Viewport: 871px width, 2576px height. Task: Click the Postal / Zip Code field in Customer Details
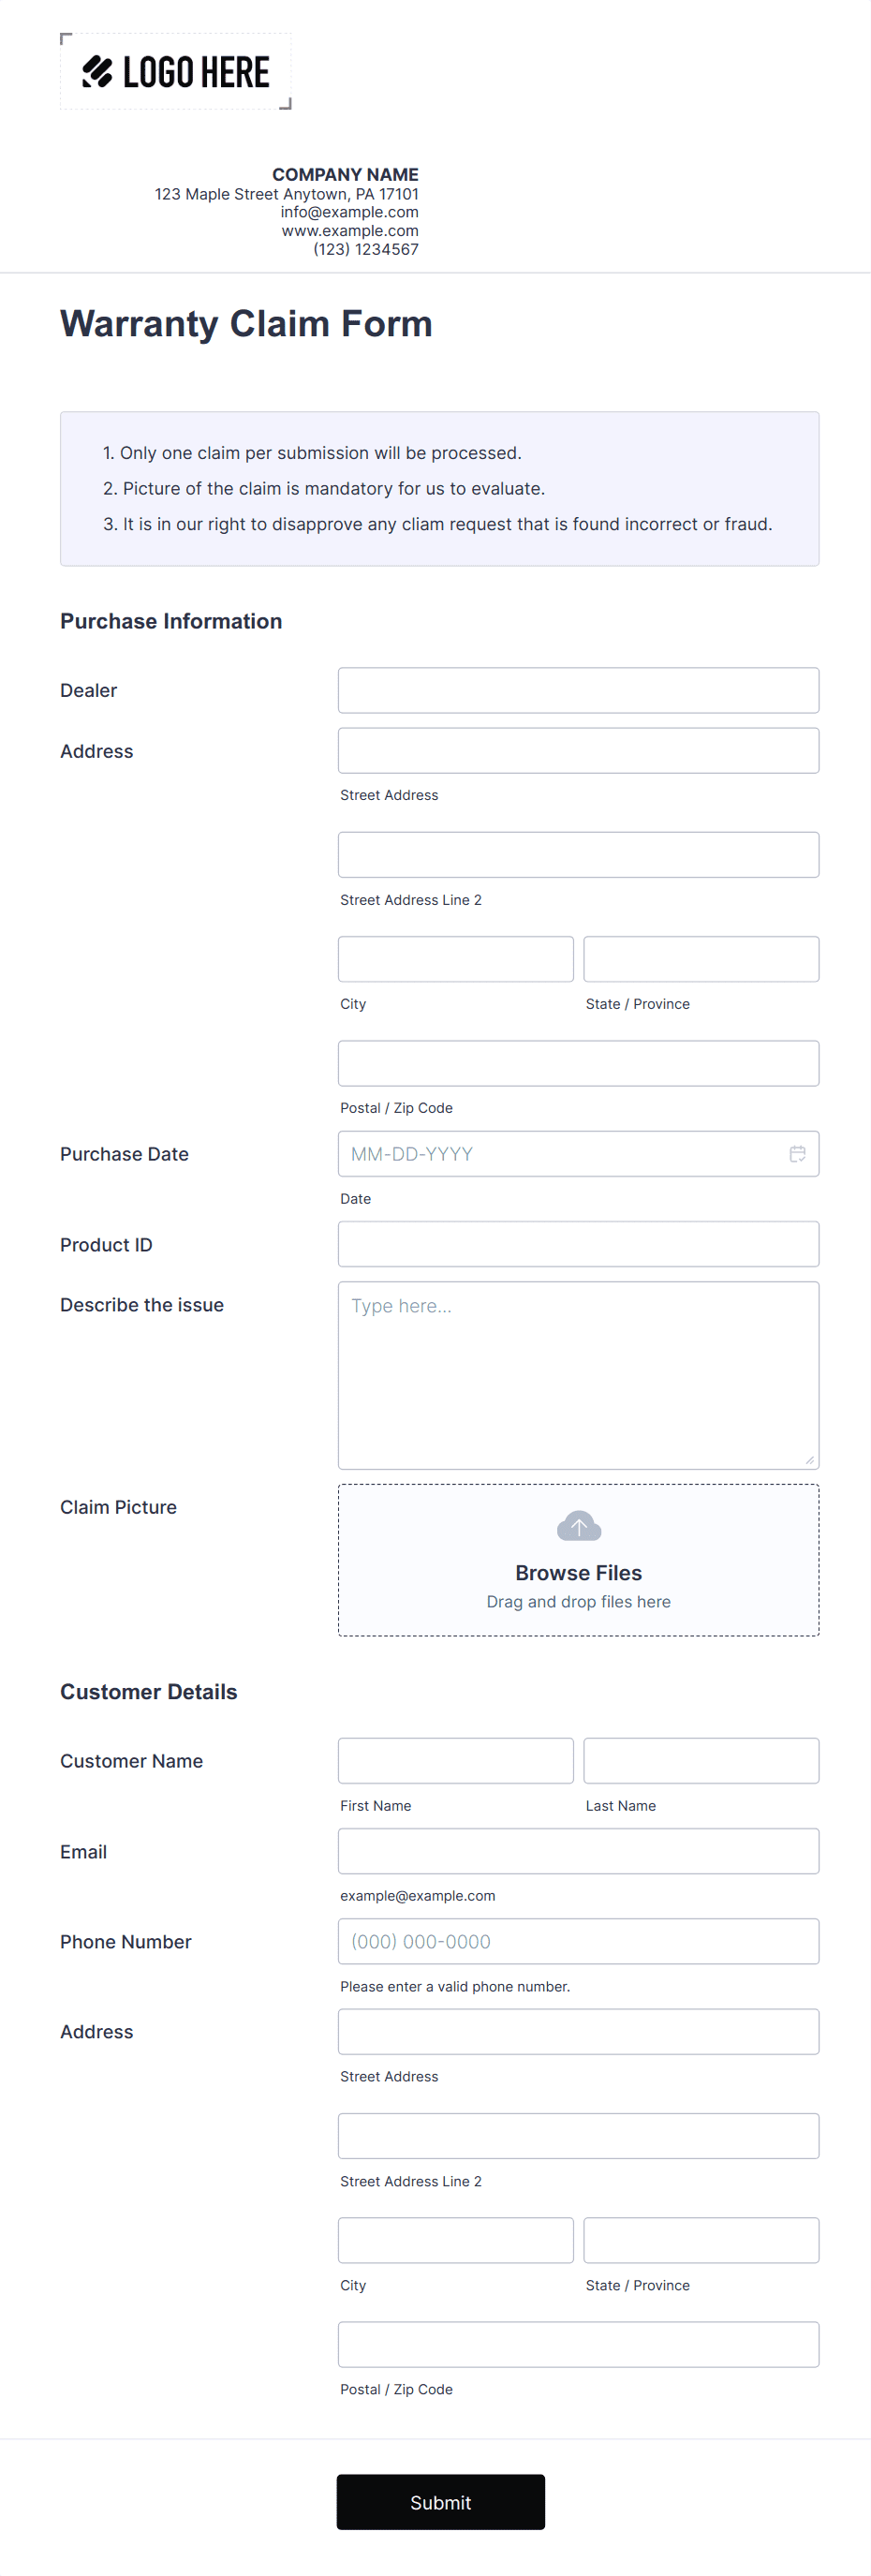(x=578, y=2343)
